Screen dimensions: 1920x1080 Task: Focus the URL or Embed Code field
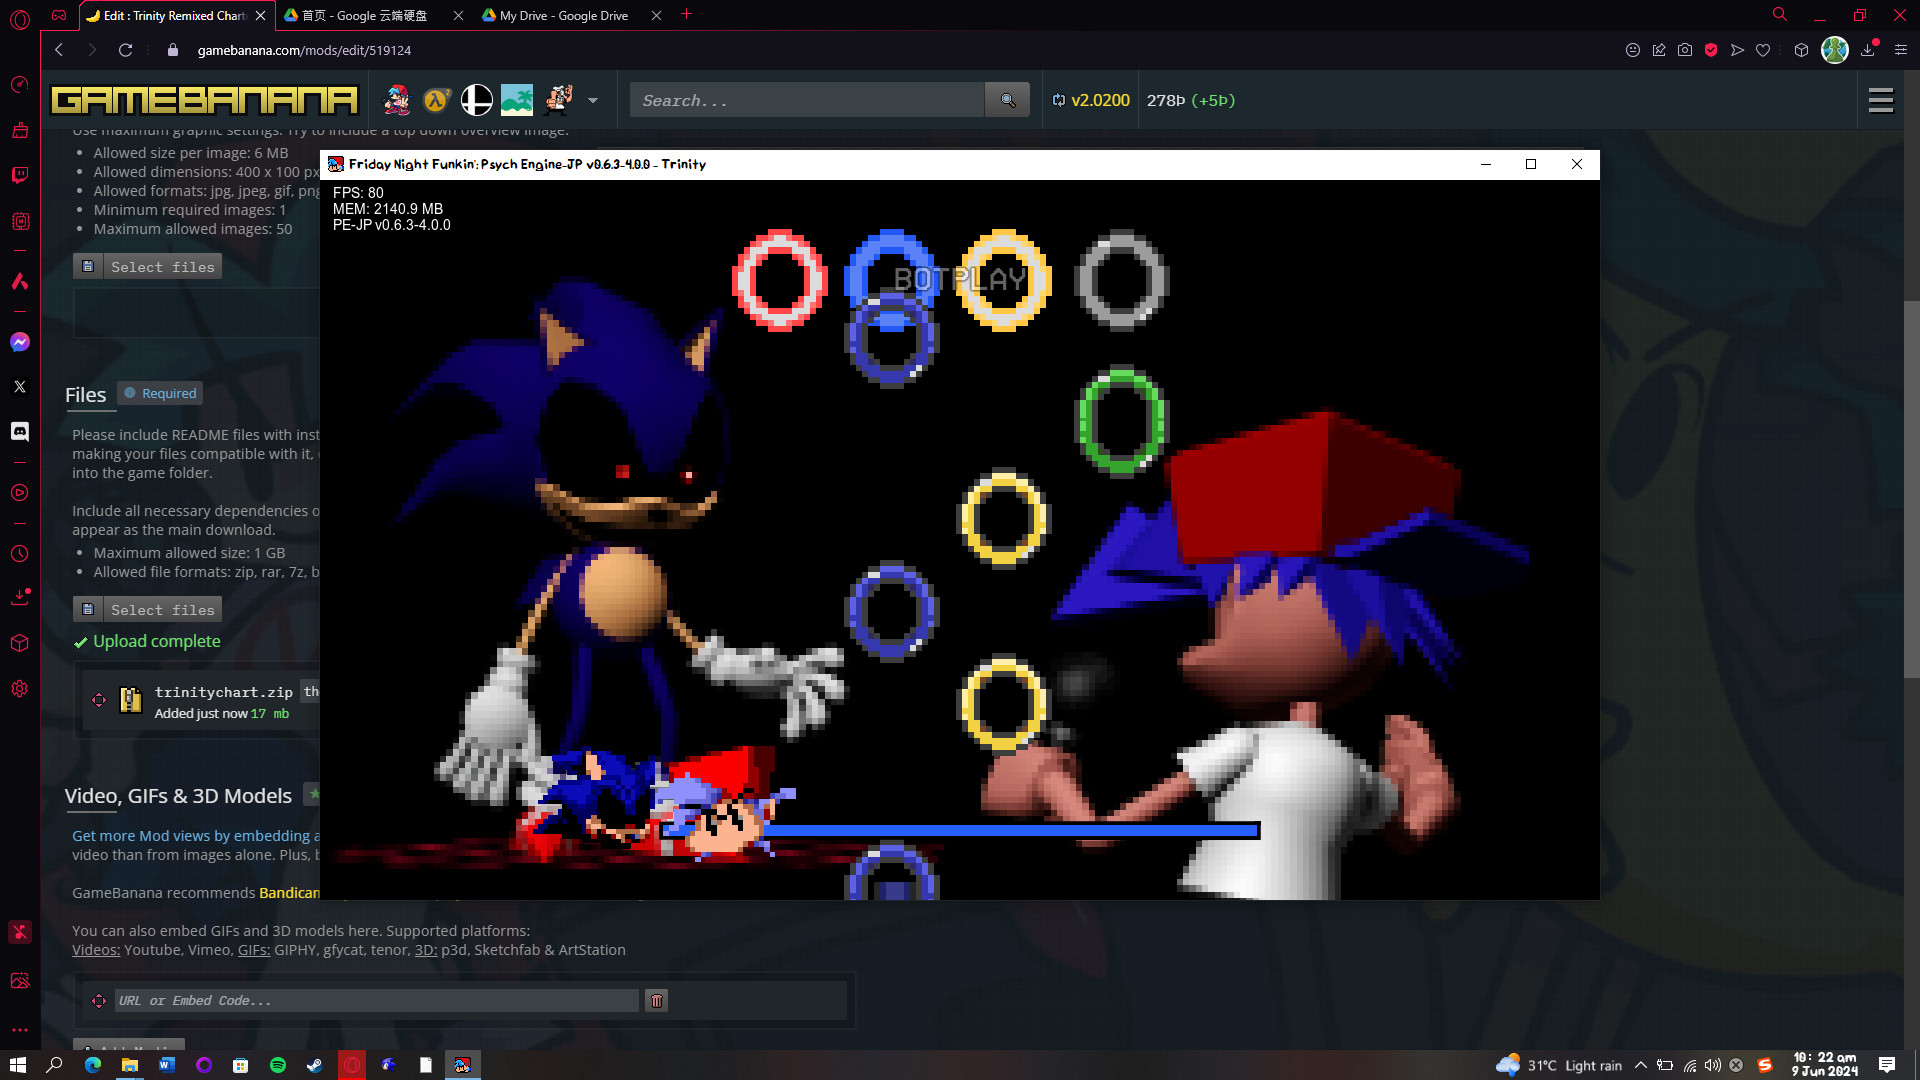pyautogui.click(x=376, y=1000)
